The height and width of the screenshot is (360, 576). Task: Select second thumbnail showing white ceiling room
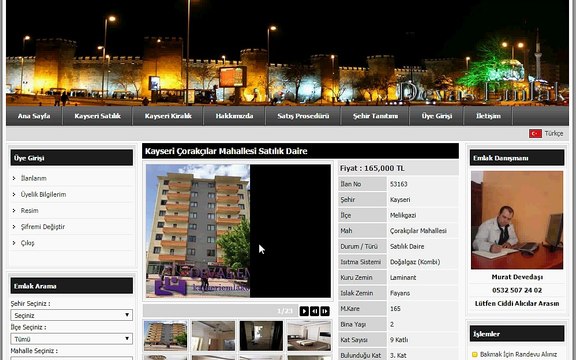[x=213, y=336]
